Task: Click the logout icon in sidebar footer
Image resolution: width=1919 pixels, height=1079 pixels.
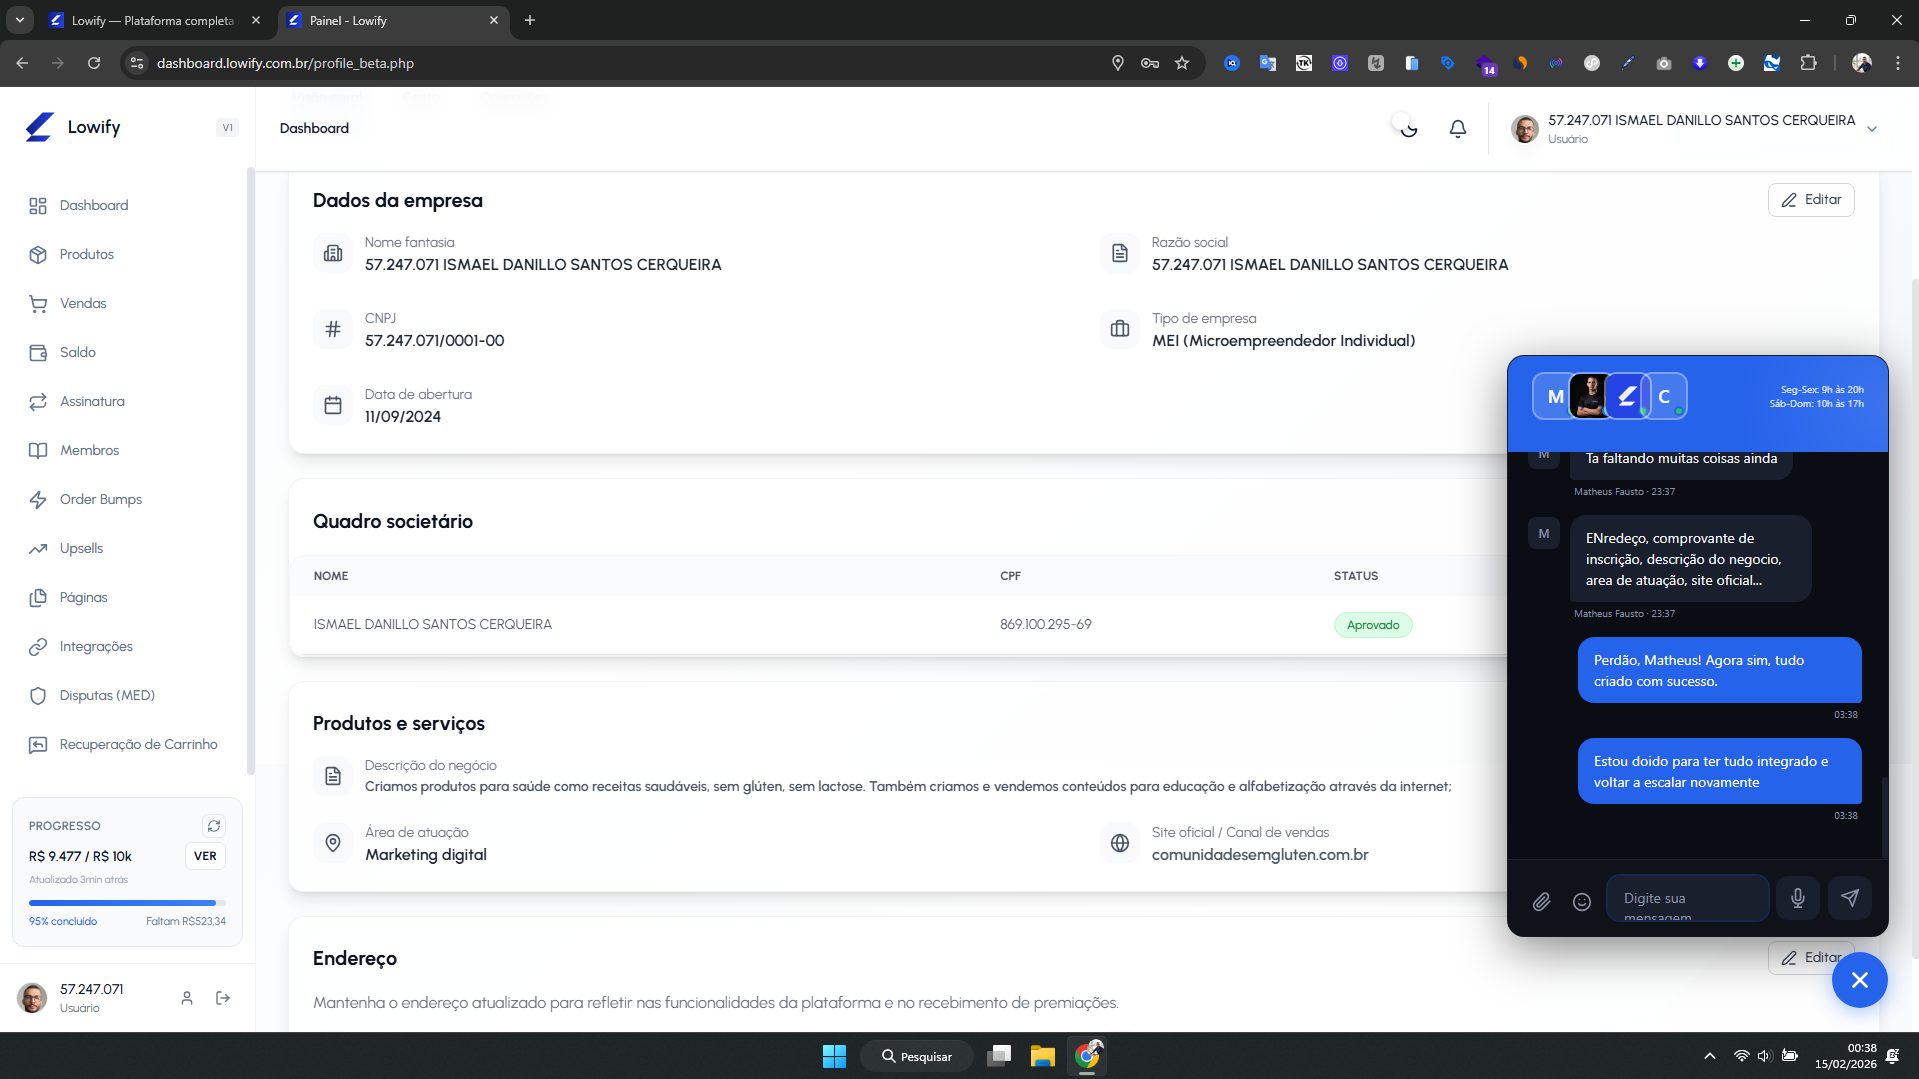Action: (223, 998)
